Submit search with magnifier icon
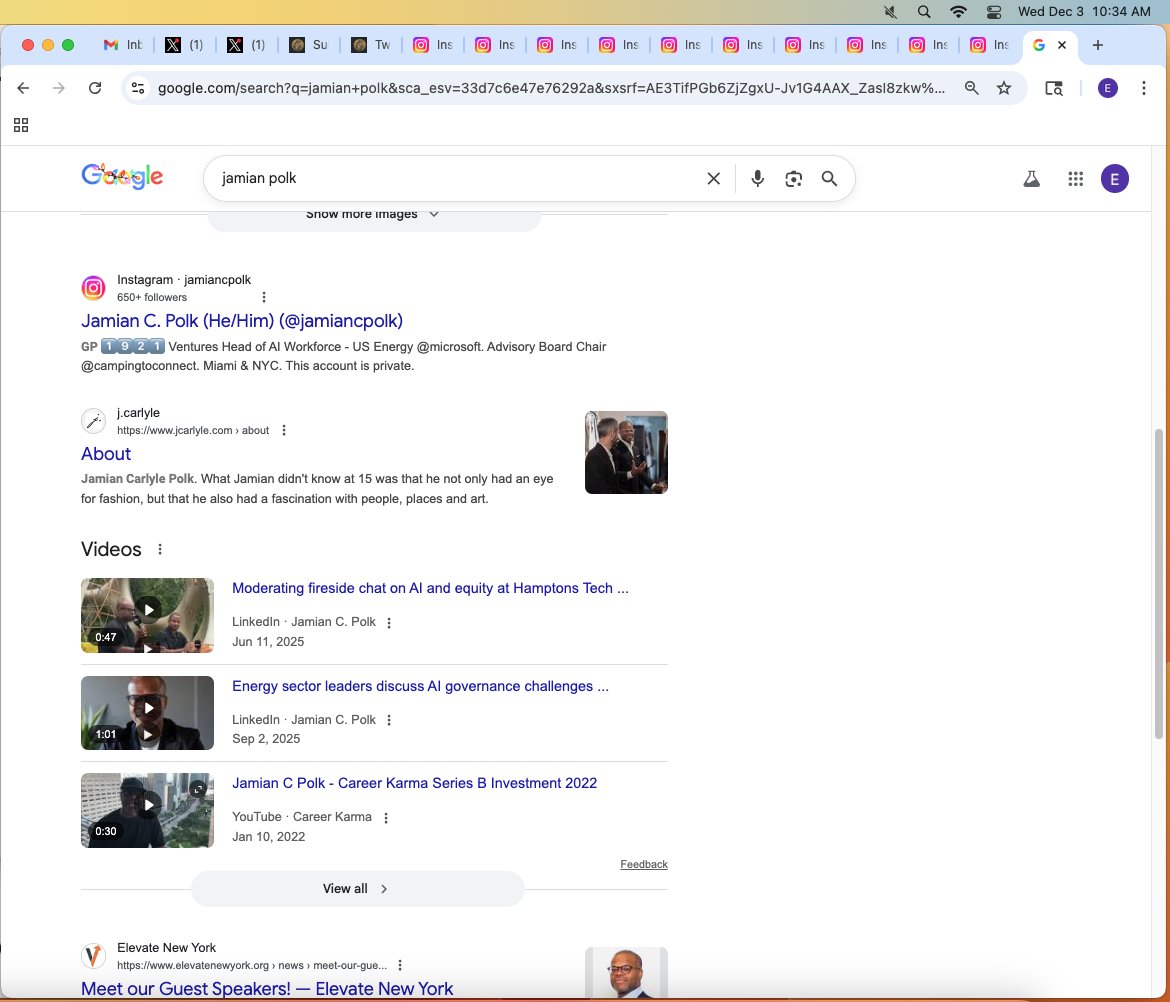This screenshot has width=1170, height=1002. (829, 178)
